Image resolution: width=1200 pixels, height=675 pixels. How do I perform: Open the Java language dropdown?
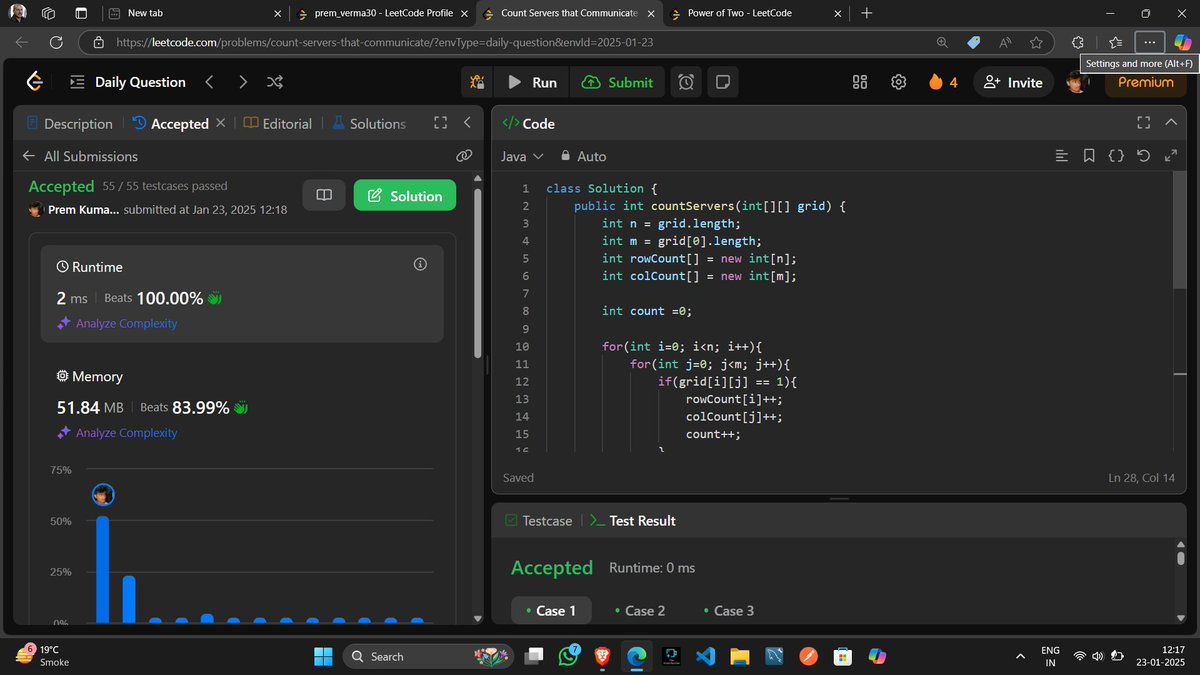click(x=522, y=156)
